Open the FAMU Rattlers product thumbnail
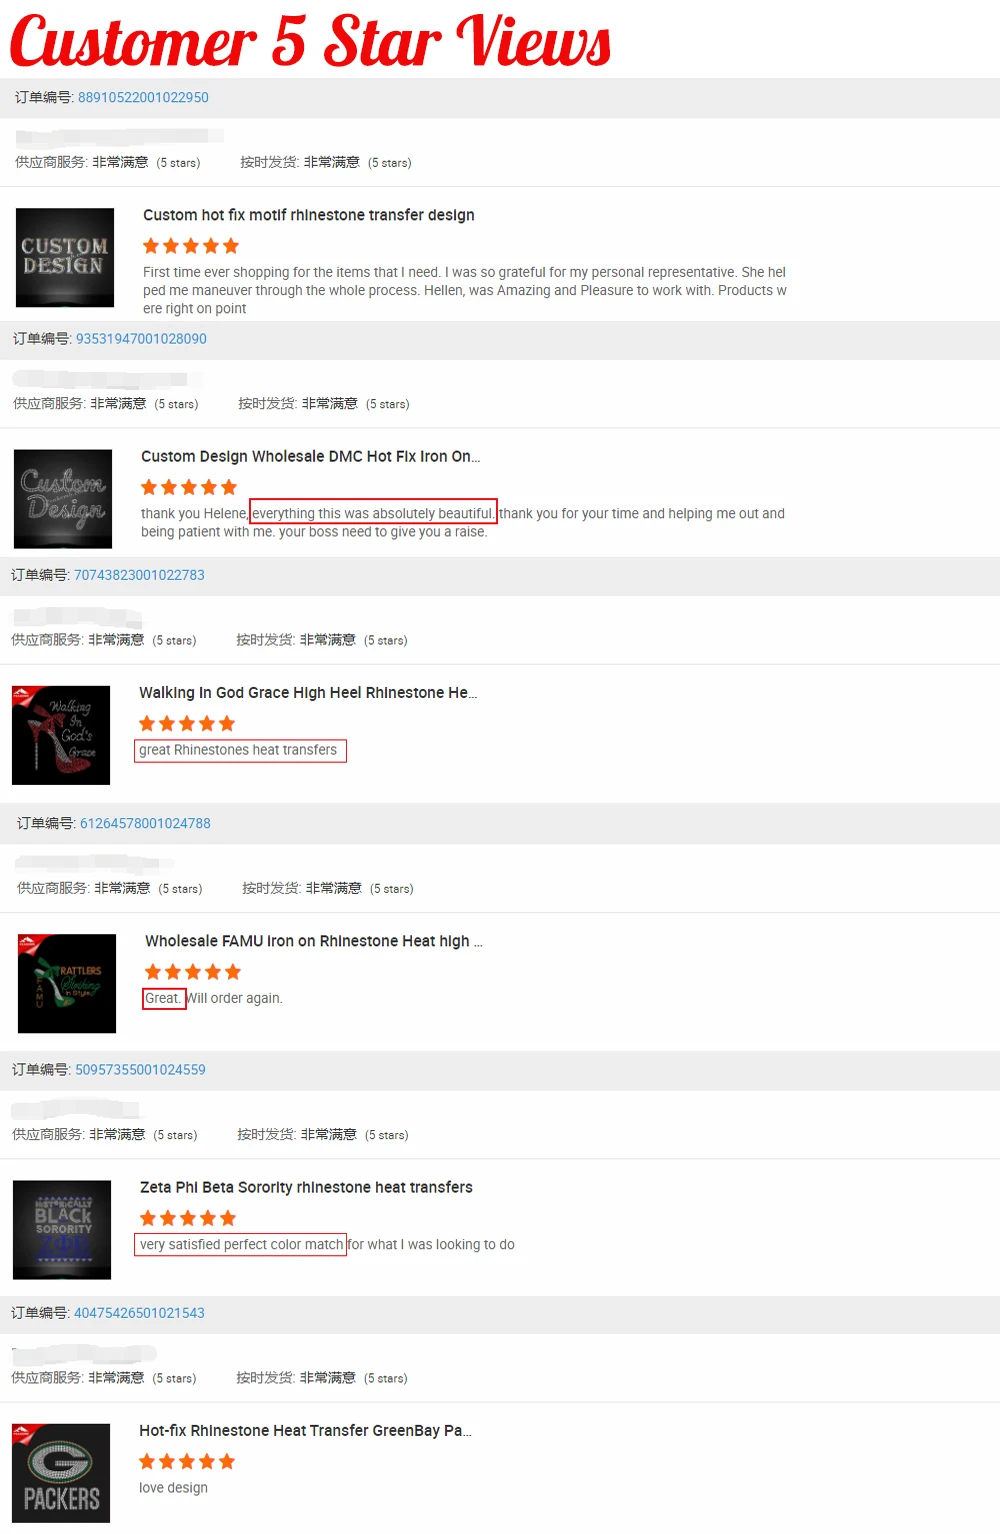The width and height of the screenshot is (1000, 1534). pyautogui.click(x=67, y=984)
